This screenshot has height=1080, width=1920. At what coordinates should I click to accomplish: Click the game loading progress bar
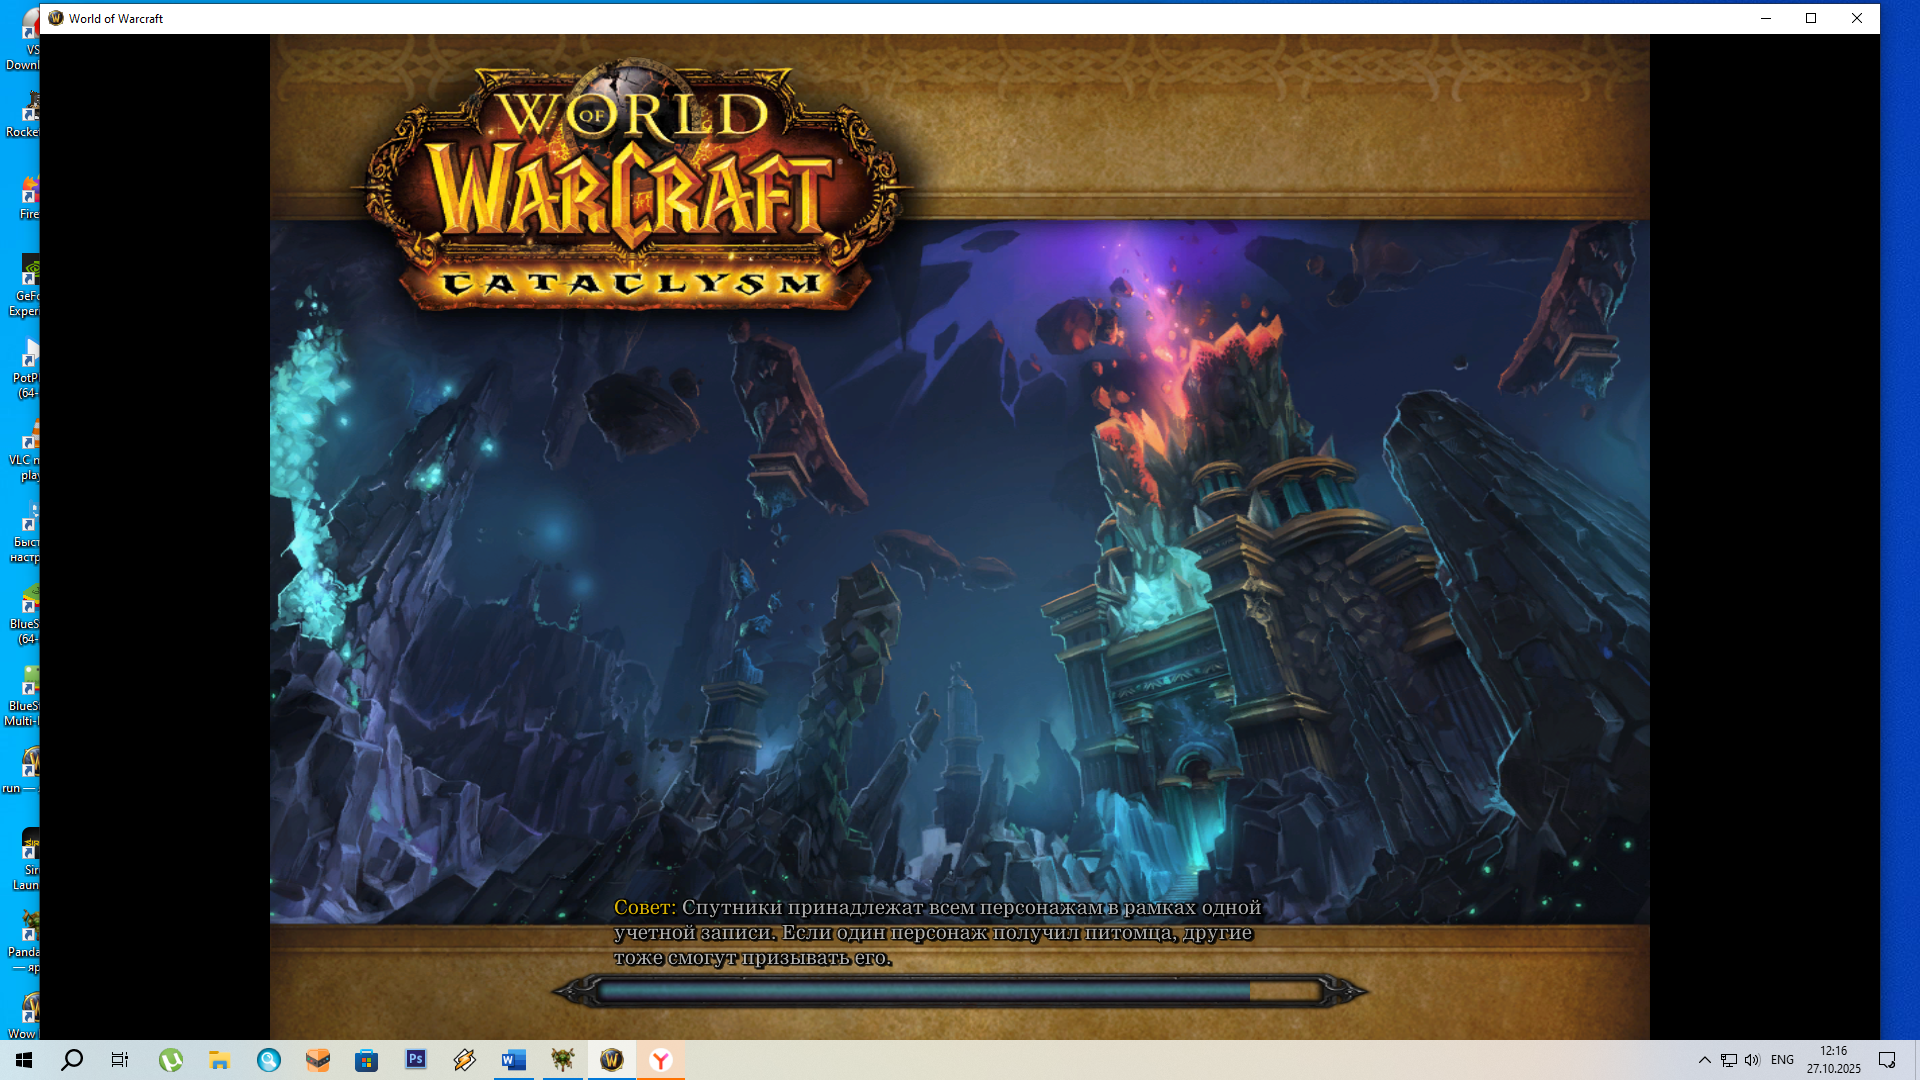(958, 991)
